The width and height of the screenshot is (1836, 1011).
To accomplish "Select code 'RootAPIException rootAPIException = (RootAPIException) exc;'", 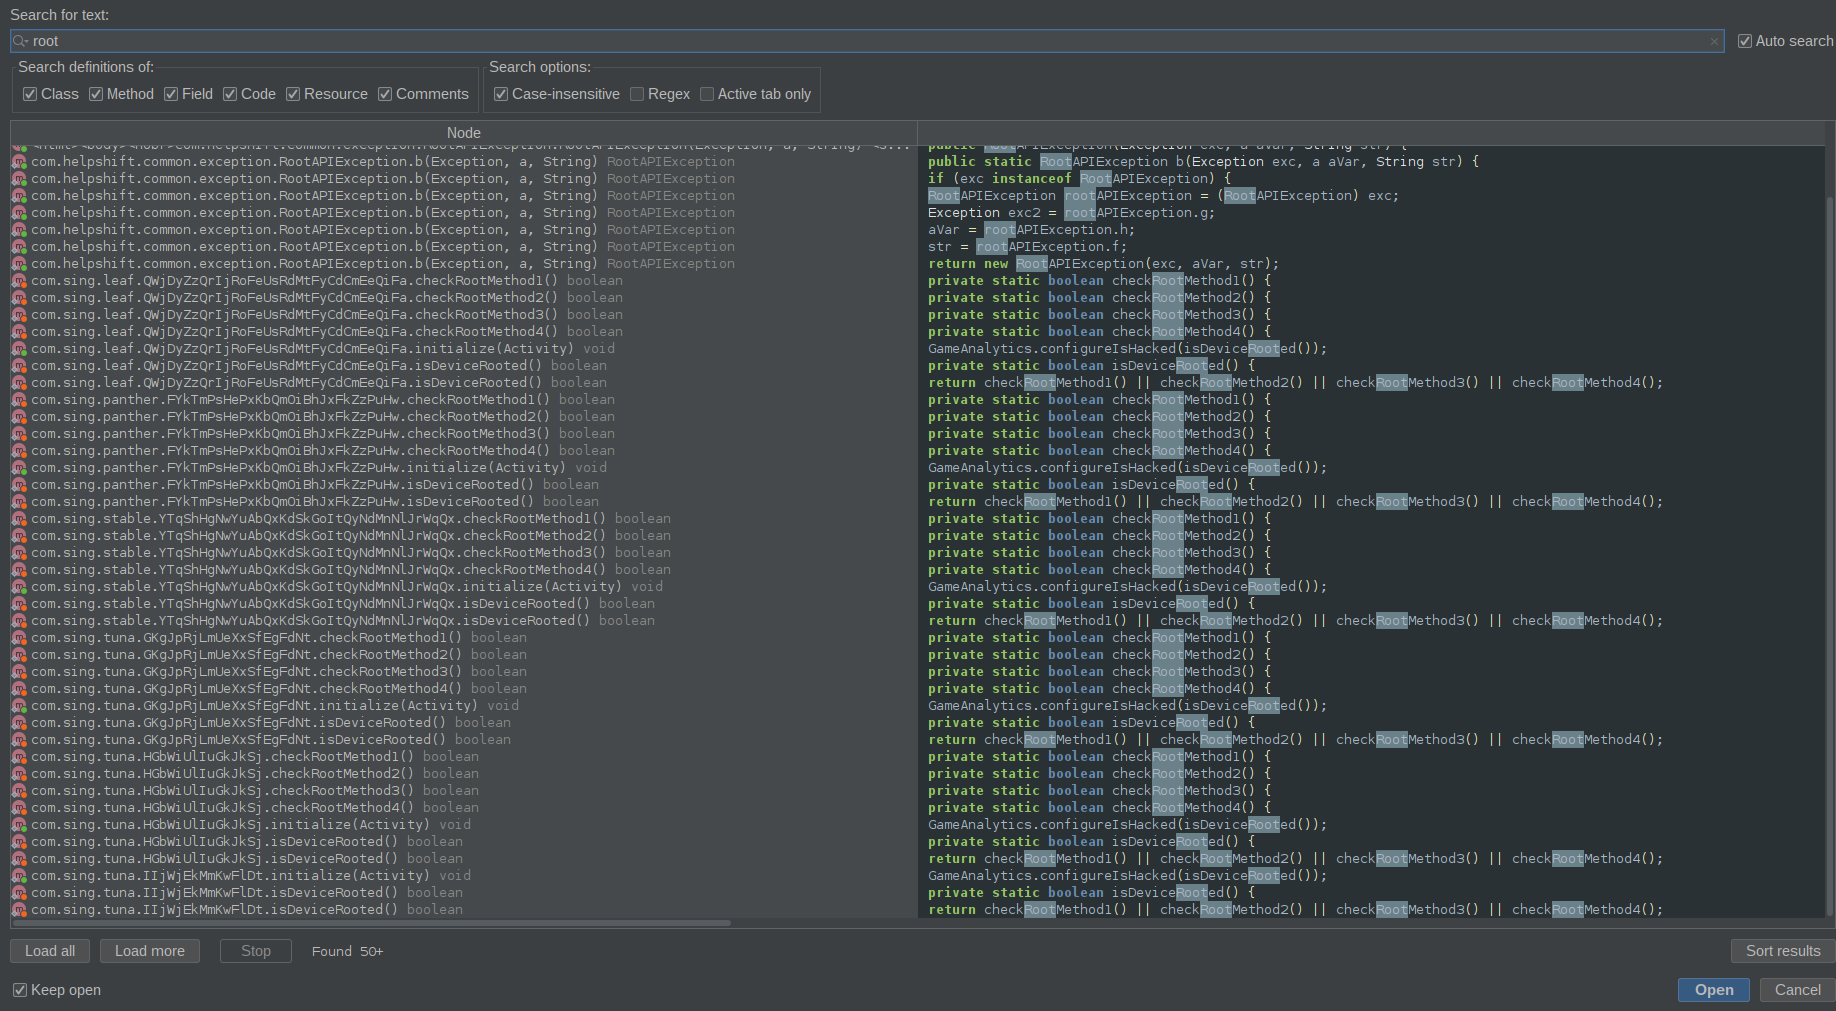I will (1163, 196).
